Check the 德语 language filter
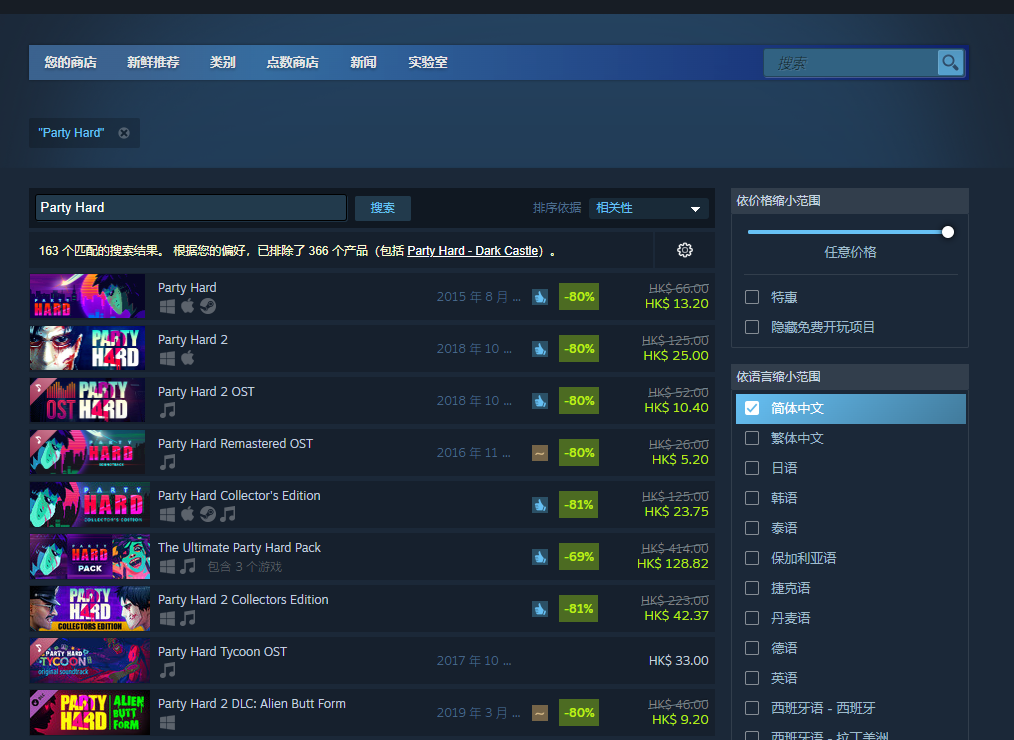This screenshot has width=1014, height=740. [752, 648]
